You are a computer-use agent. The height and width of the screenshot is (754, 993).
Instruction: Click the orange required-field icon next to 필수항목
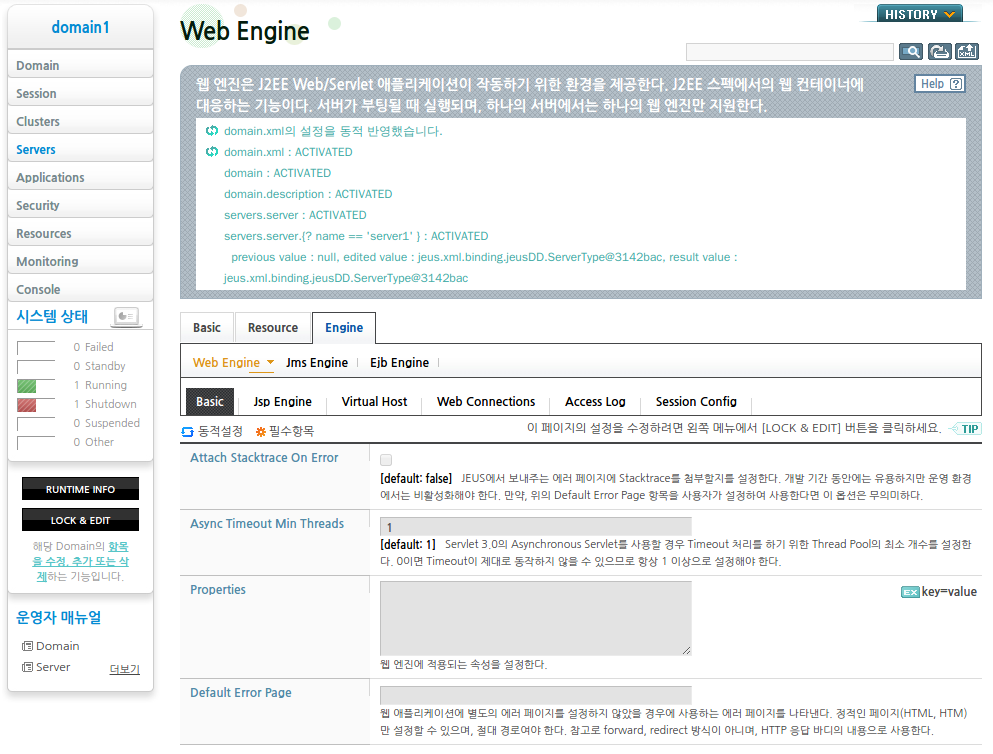coord(260,432)
